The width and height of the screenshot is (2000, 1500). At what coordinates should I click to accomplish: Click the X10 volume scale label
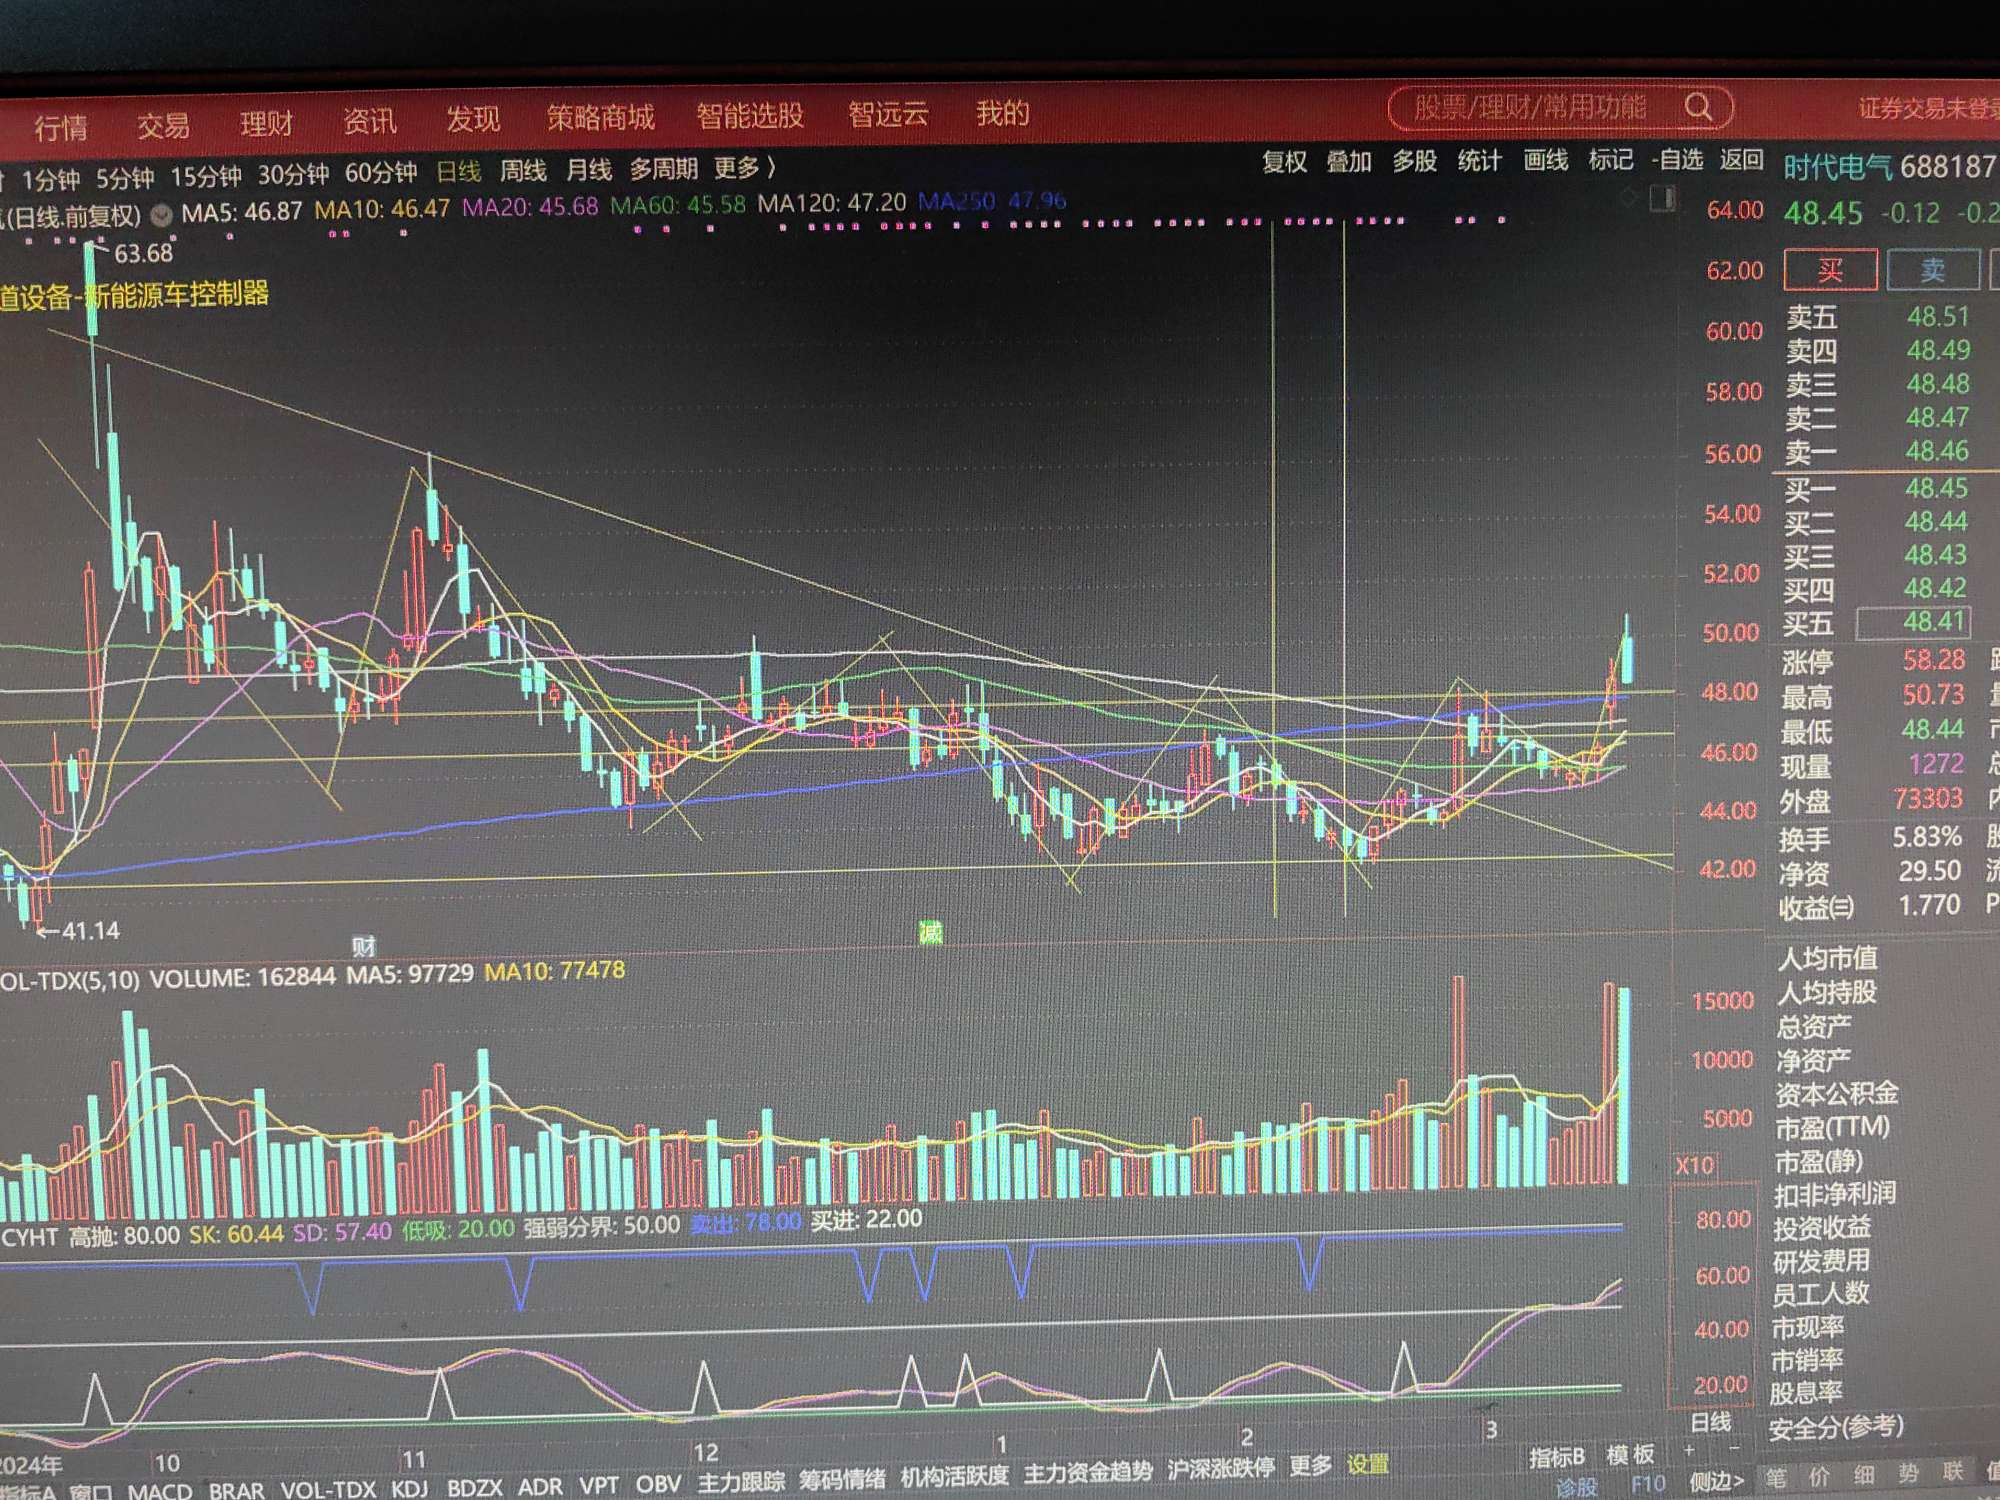point(1695,1165)
